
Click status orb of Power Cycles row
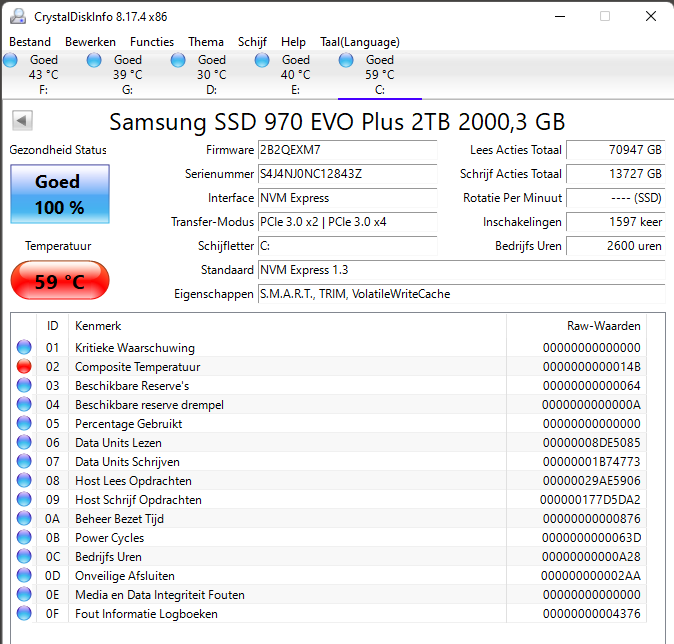[x=24, y=537]
